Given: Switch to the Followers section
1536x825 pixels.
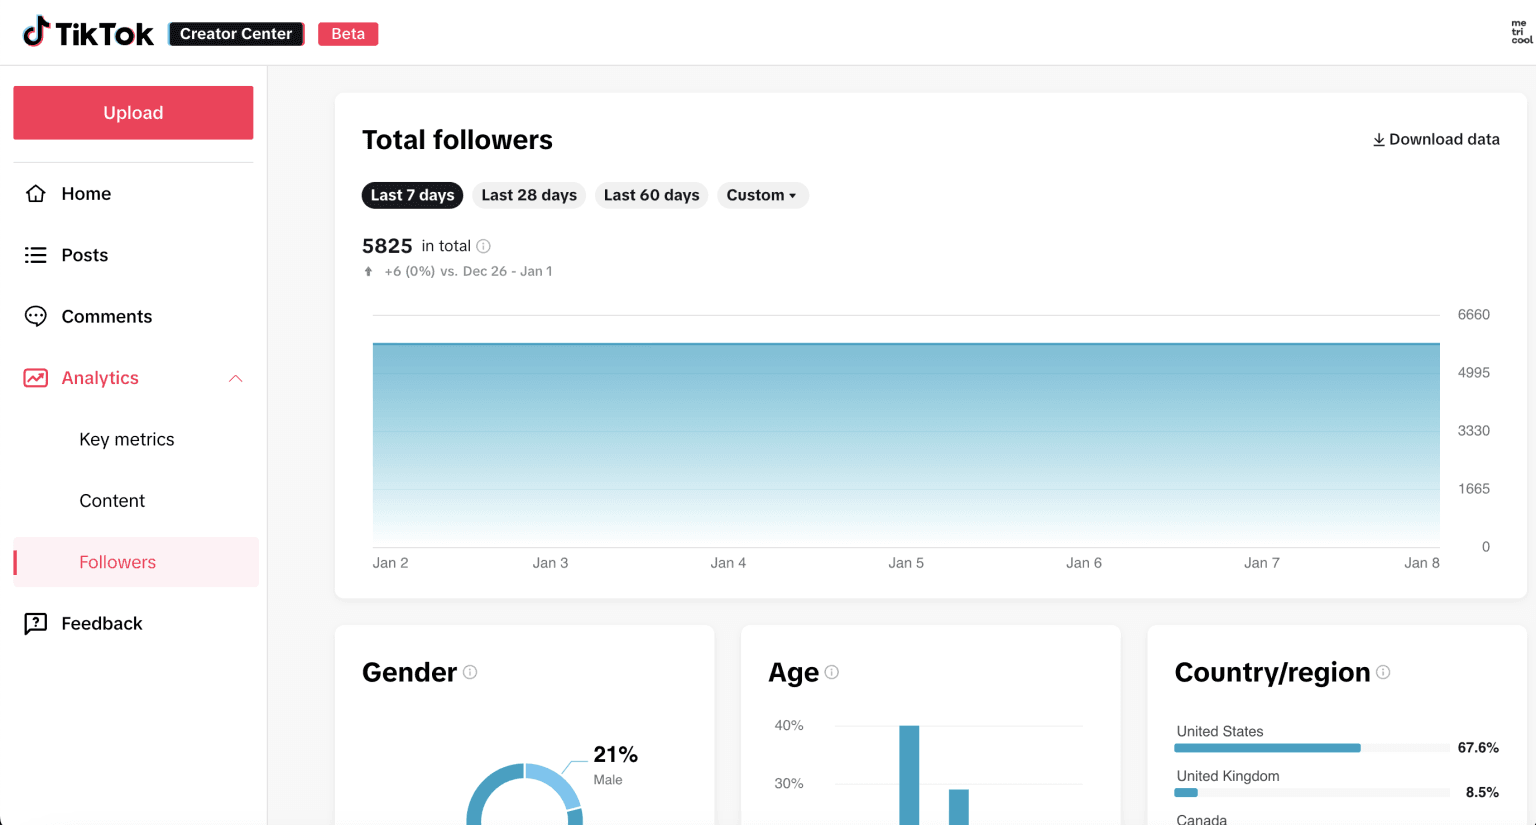Looking at the screenshot, I should [x=117, y=562].
